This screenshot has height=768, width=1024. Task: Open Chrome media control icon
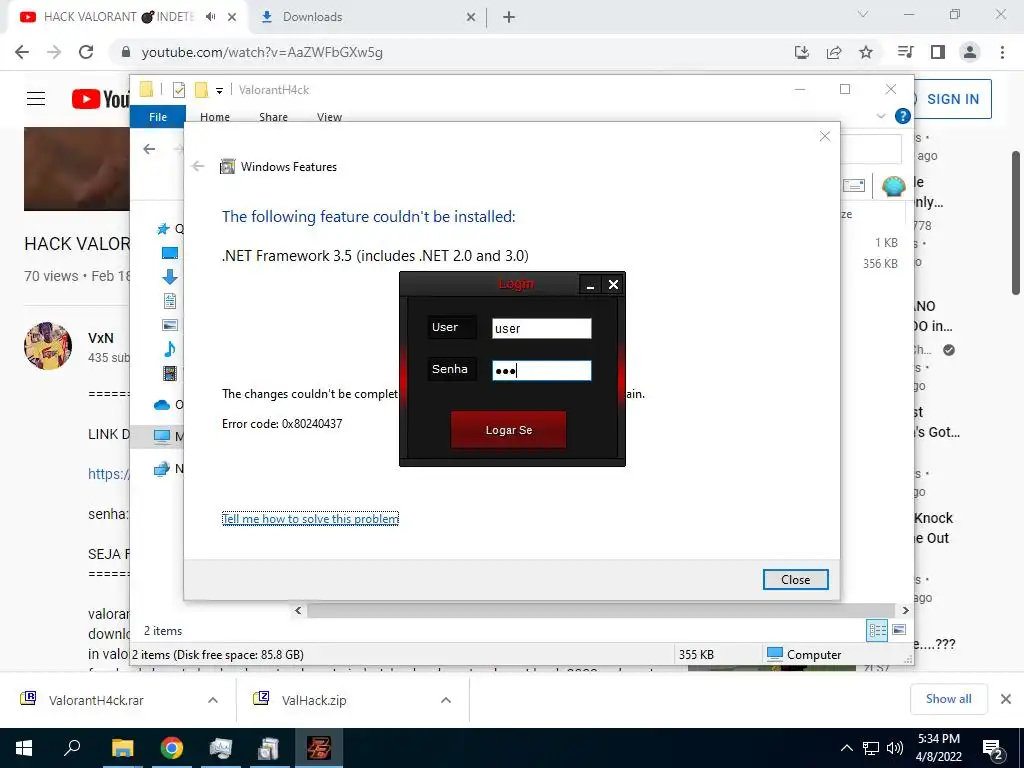(x=905, y=52)
